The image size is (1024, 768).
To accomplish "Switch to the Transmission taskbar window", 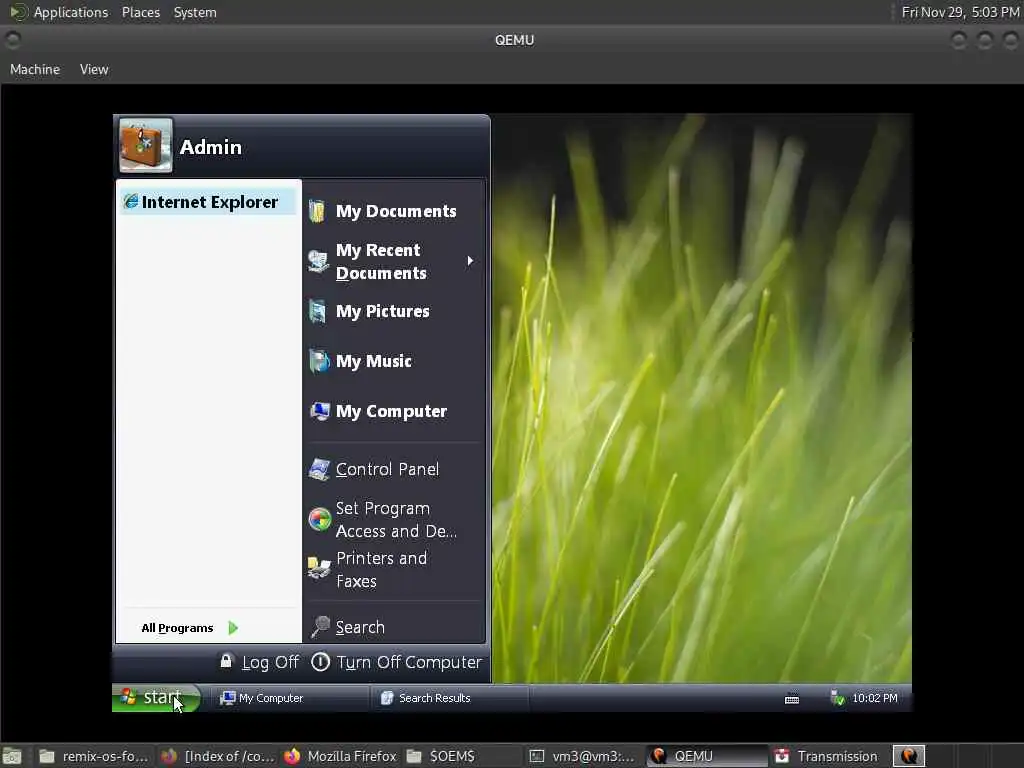I will coord(827,756).
